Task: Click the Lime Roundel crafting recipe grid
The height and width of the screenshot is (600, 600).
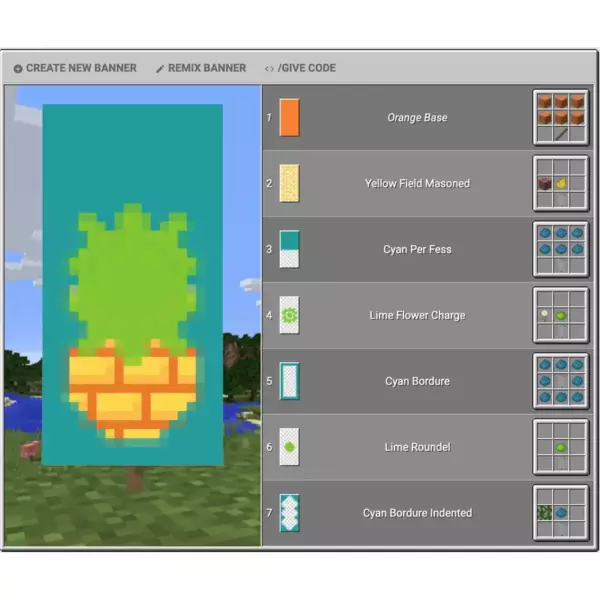Action: click(561, 447)
